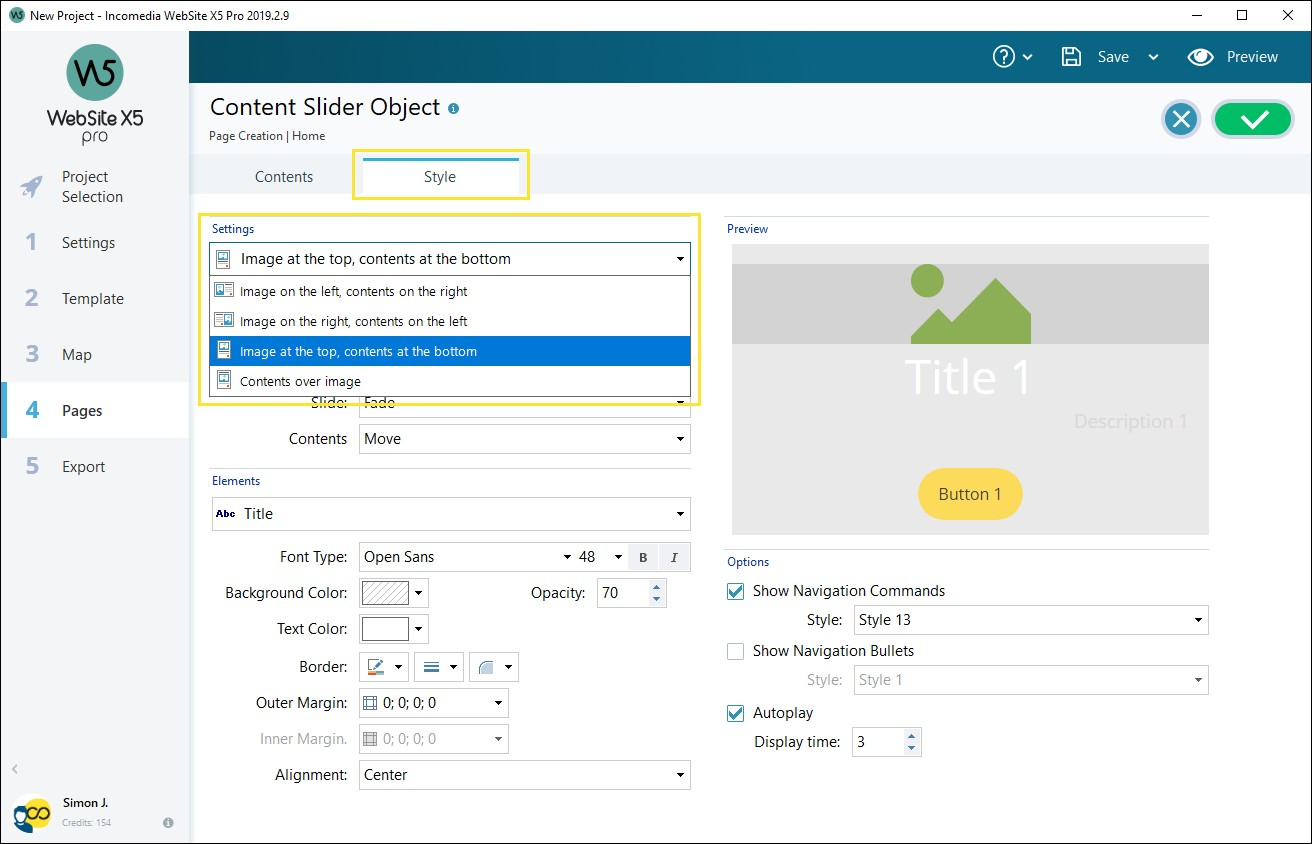
Task: Open the Alignment dropdown showing Center
Action: click(524, 775)
